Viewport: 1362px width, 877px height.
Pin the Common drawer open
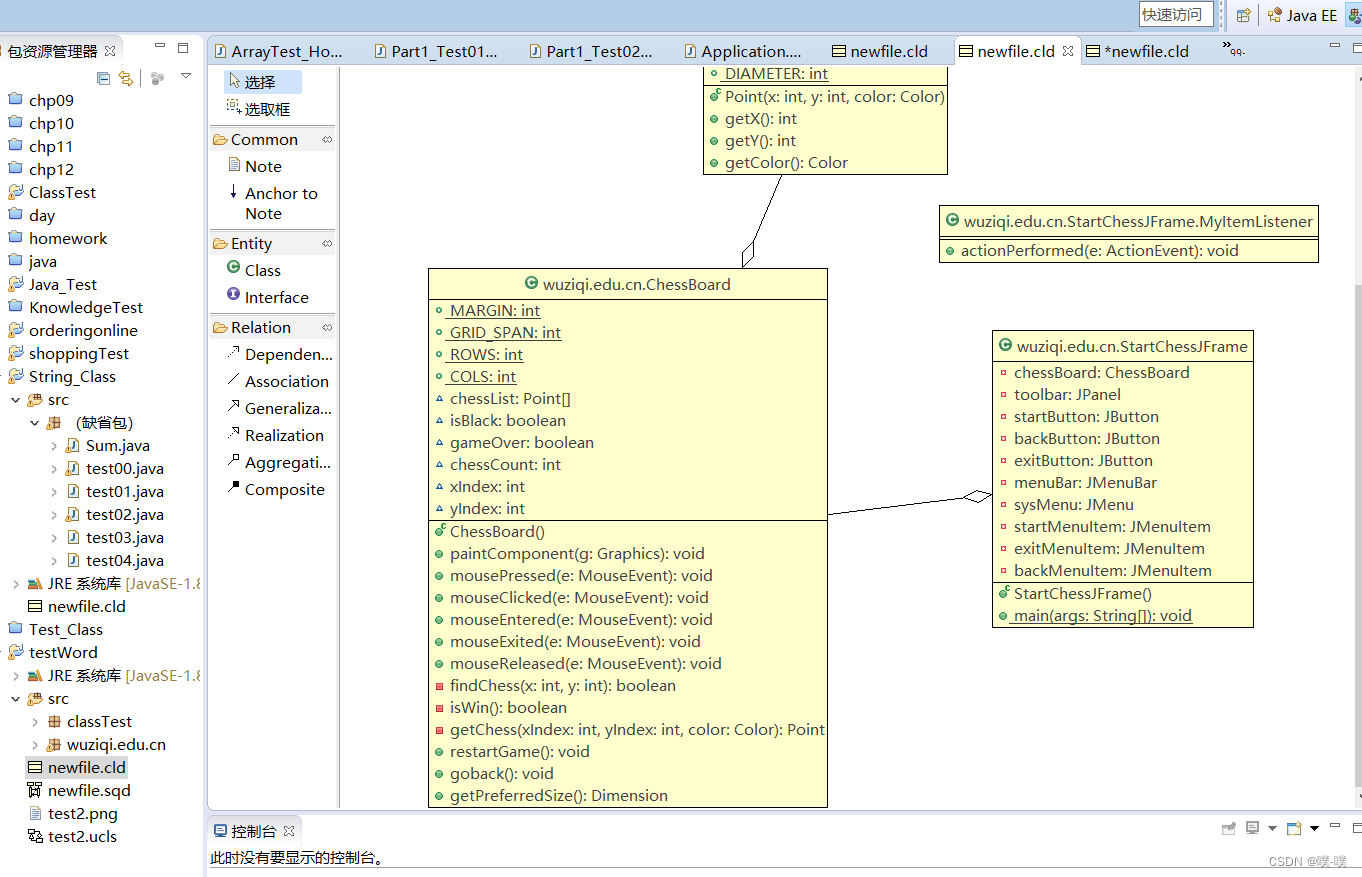[x=326, y=139]
